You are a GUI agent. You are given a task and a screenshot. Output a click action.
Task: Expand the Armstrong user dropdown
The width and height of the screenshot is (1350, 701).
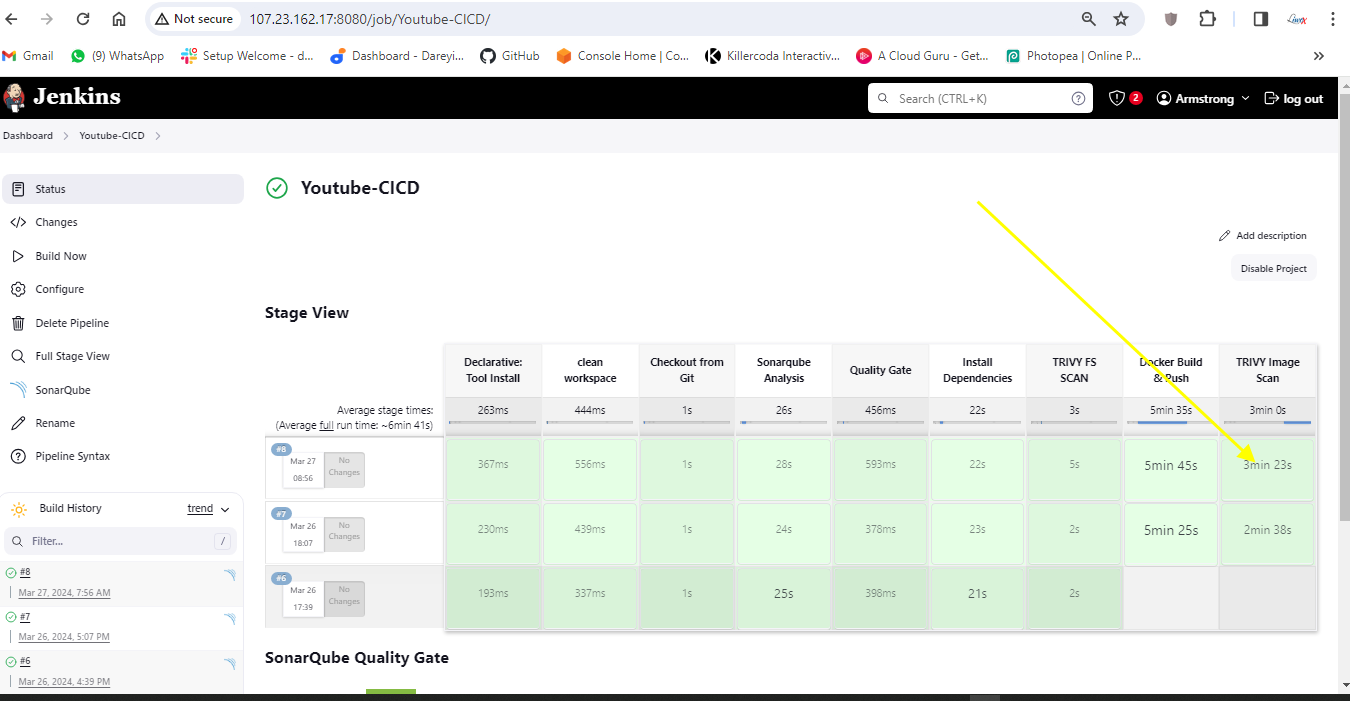1245,98
